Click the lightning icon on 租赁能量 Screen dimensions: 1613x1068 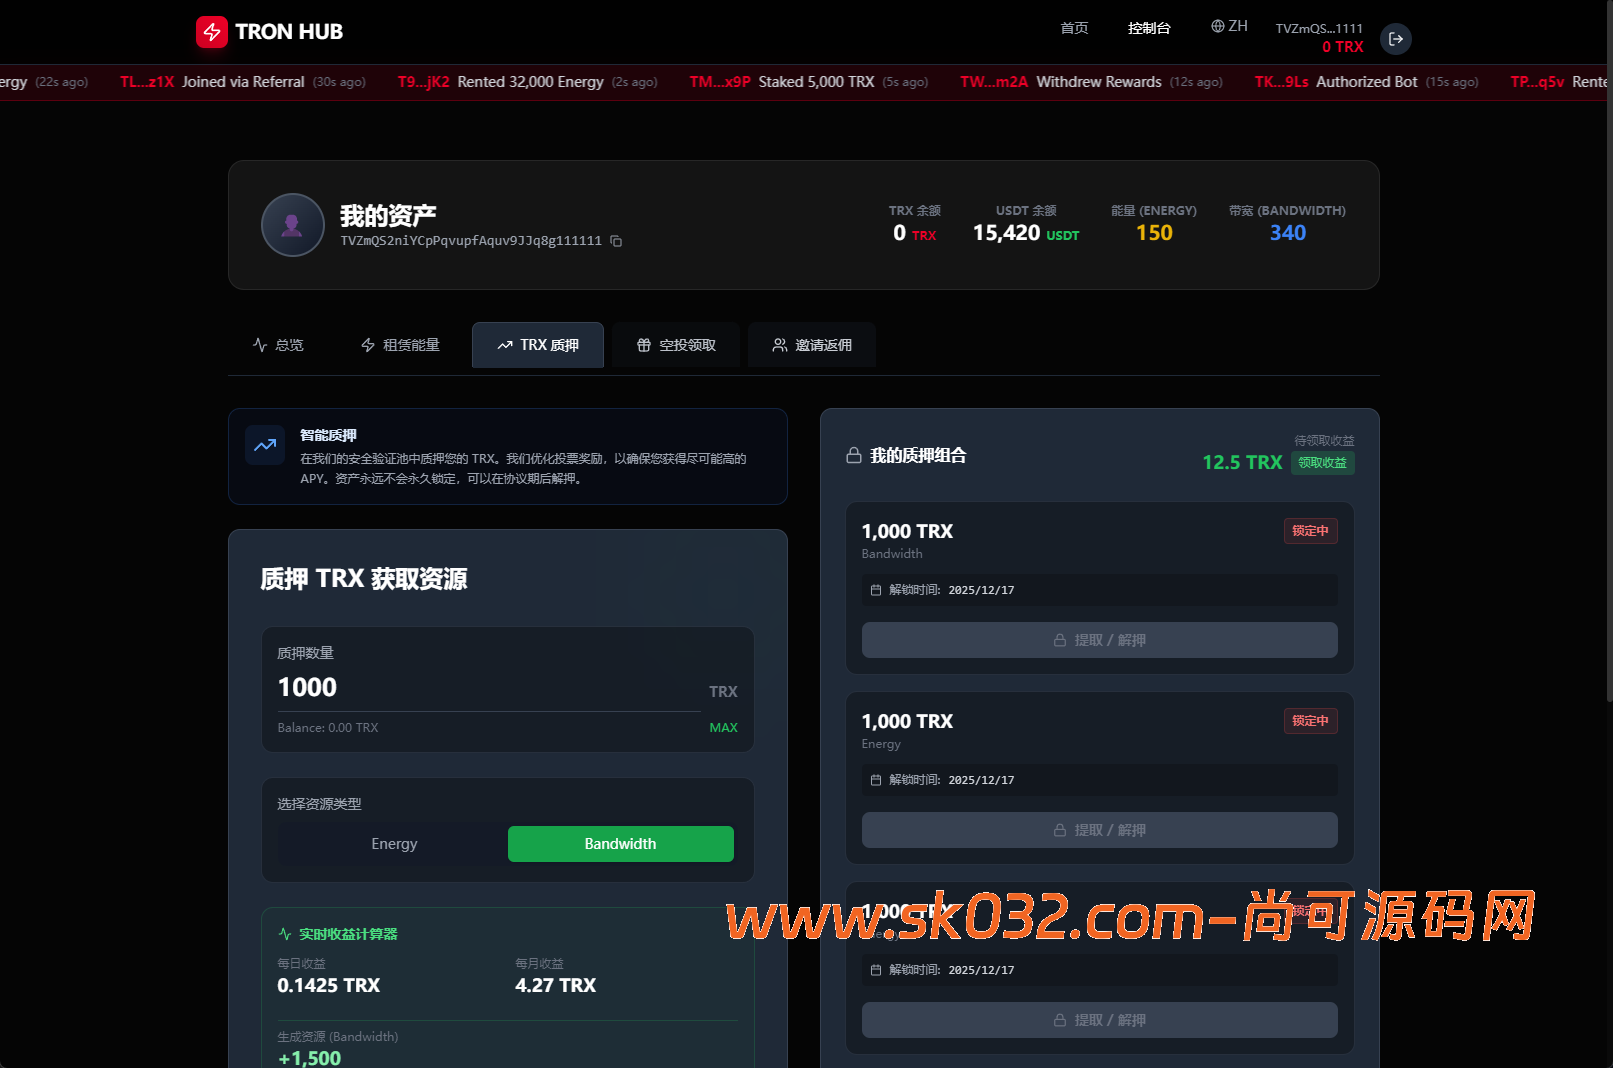point(367,344)
